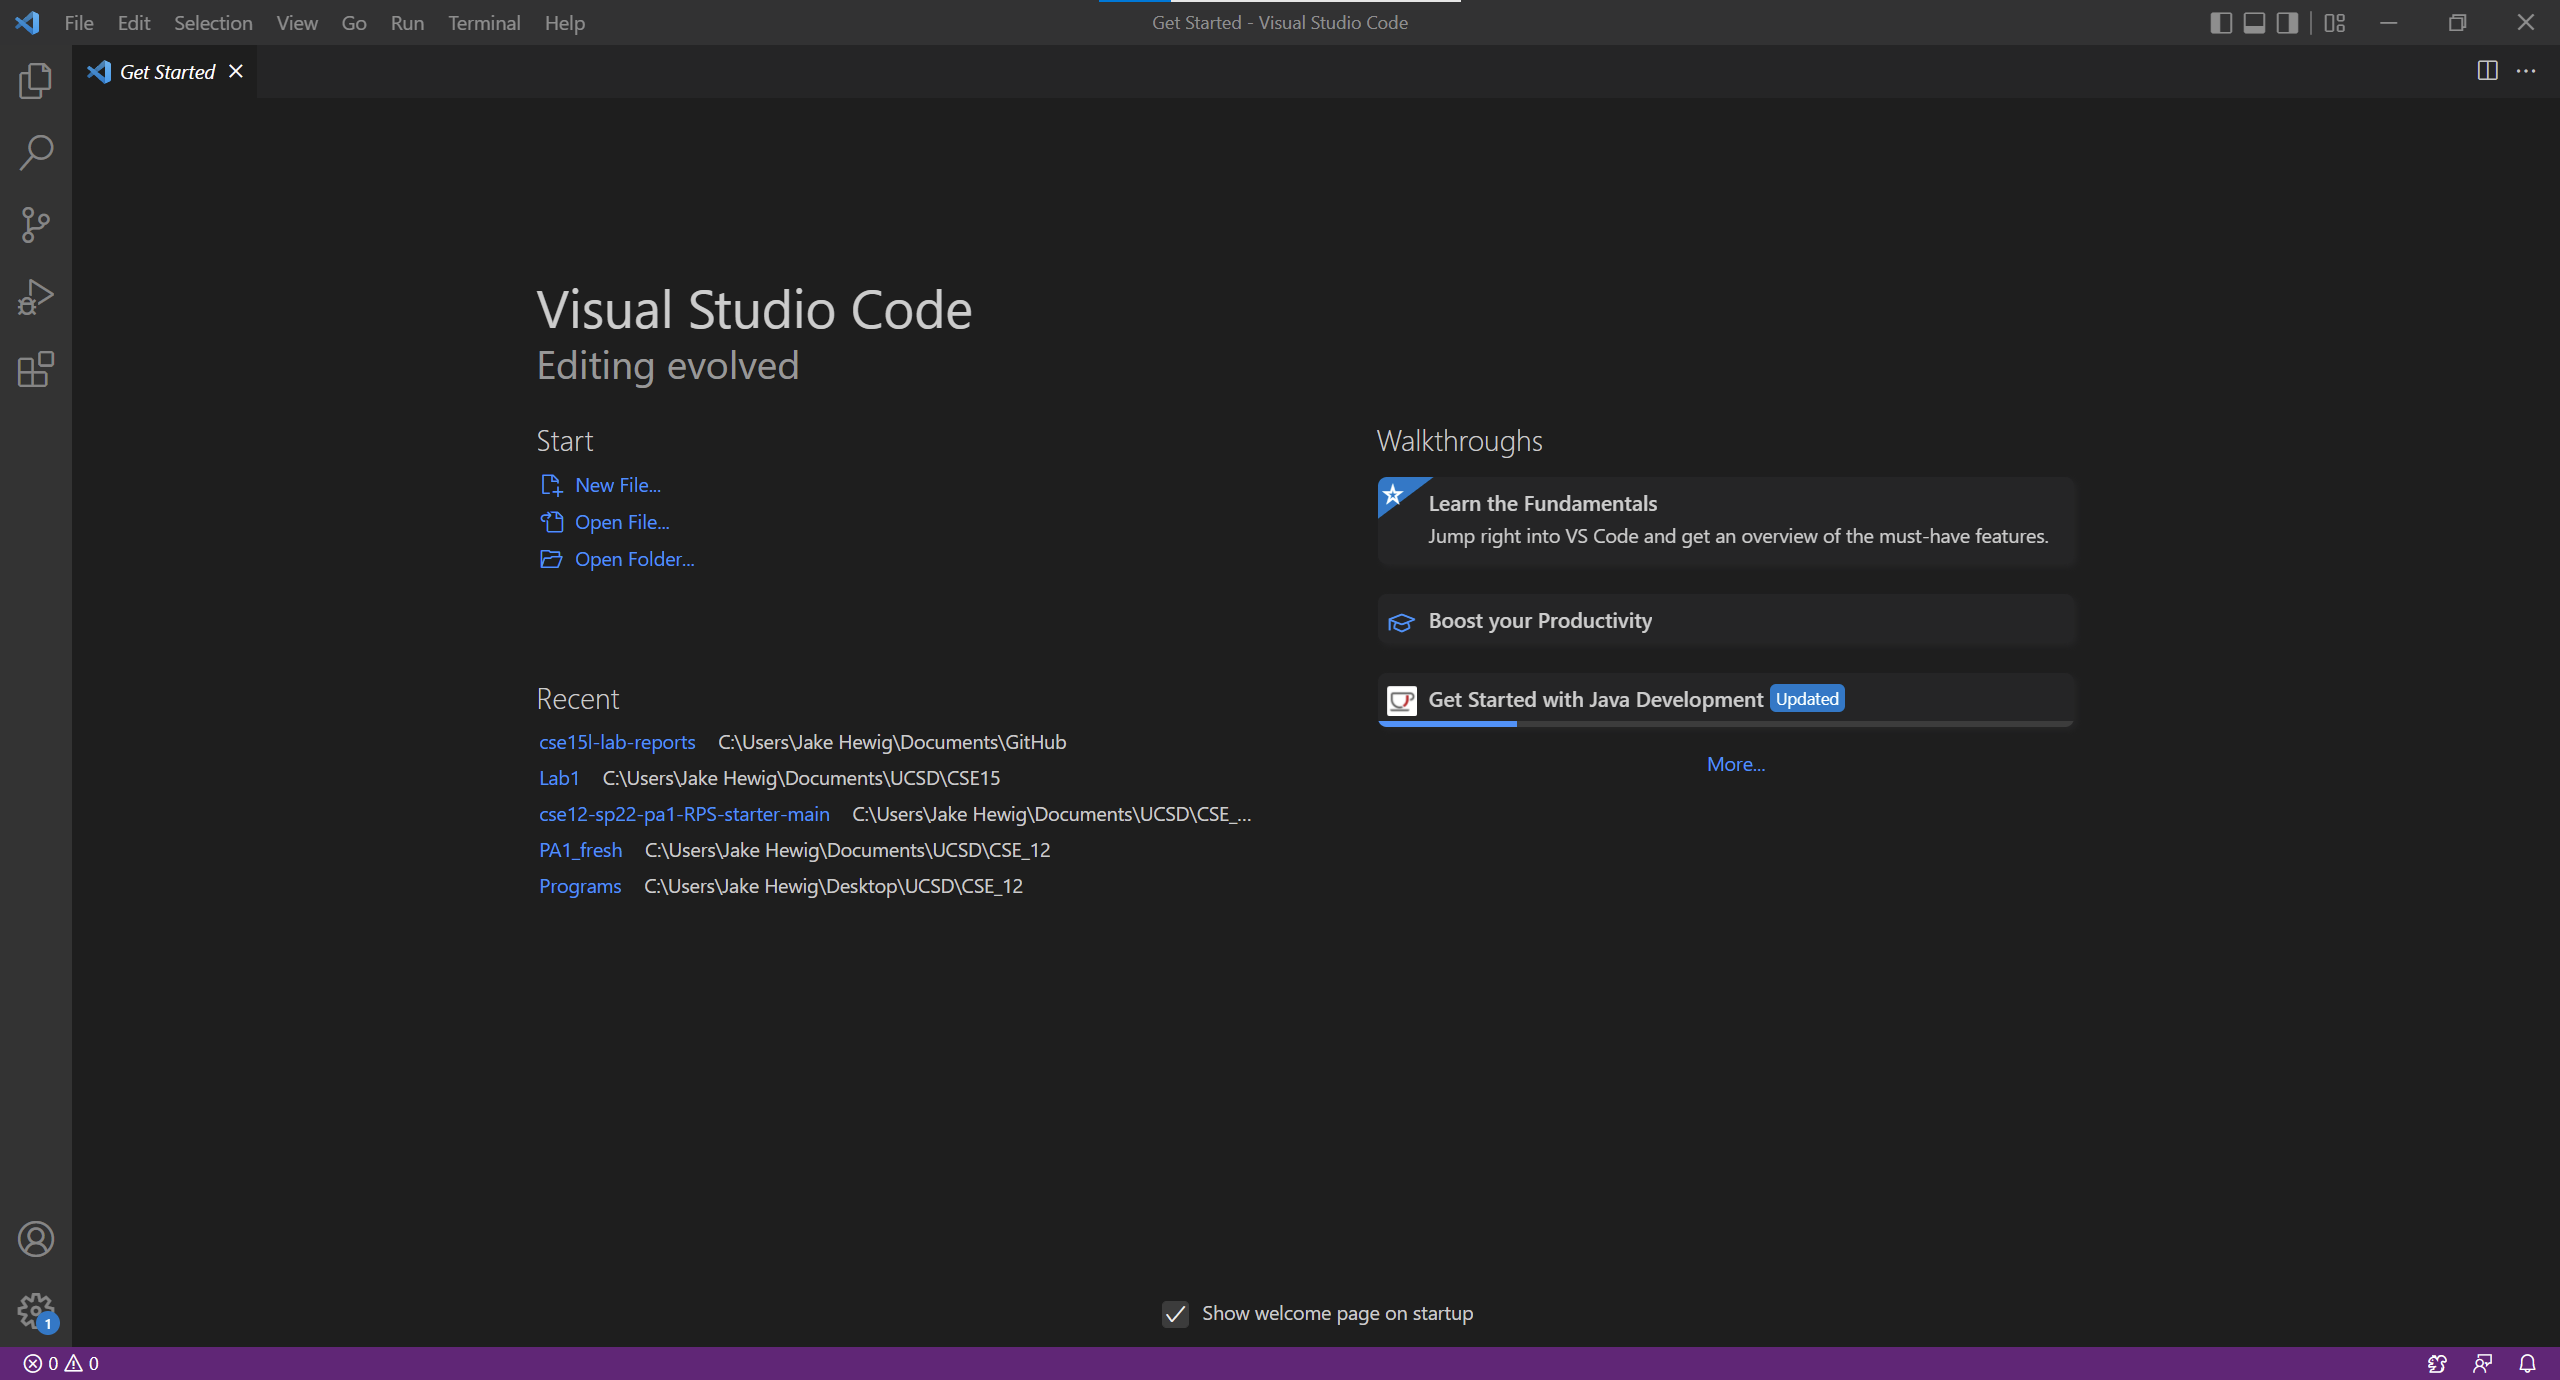
Task: Open the Selection menu
Action: coord(213,23)
